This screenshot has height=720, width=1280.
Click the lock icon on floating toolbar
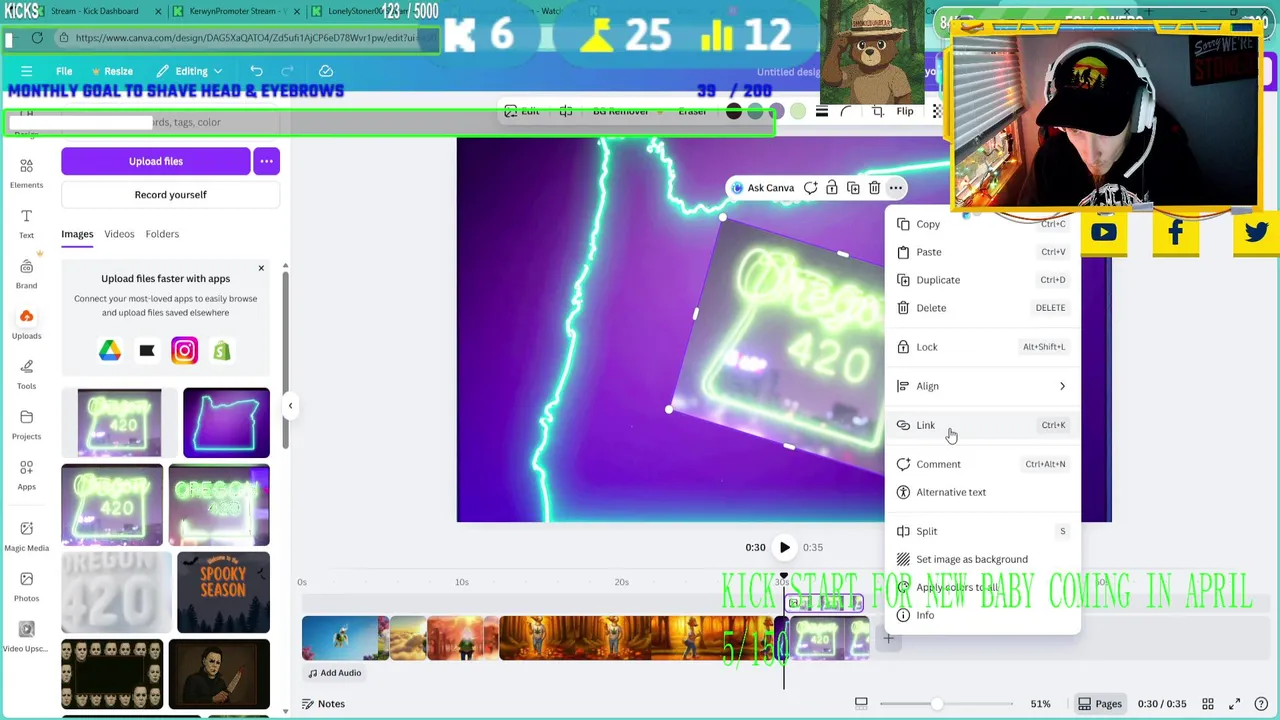click(x=832, y=188)
